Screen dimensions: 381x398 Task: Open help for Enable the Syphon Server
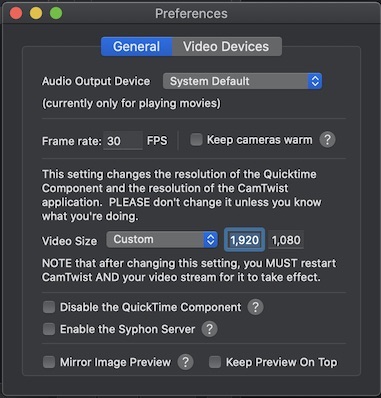pos(209,329)
